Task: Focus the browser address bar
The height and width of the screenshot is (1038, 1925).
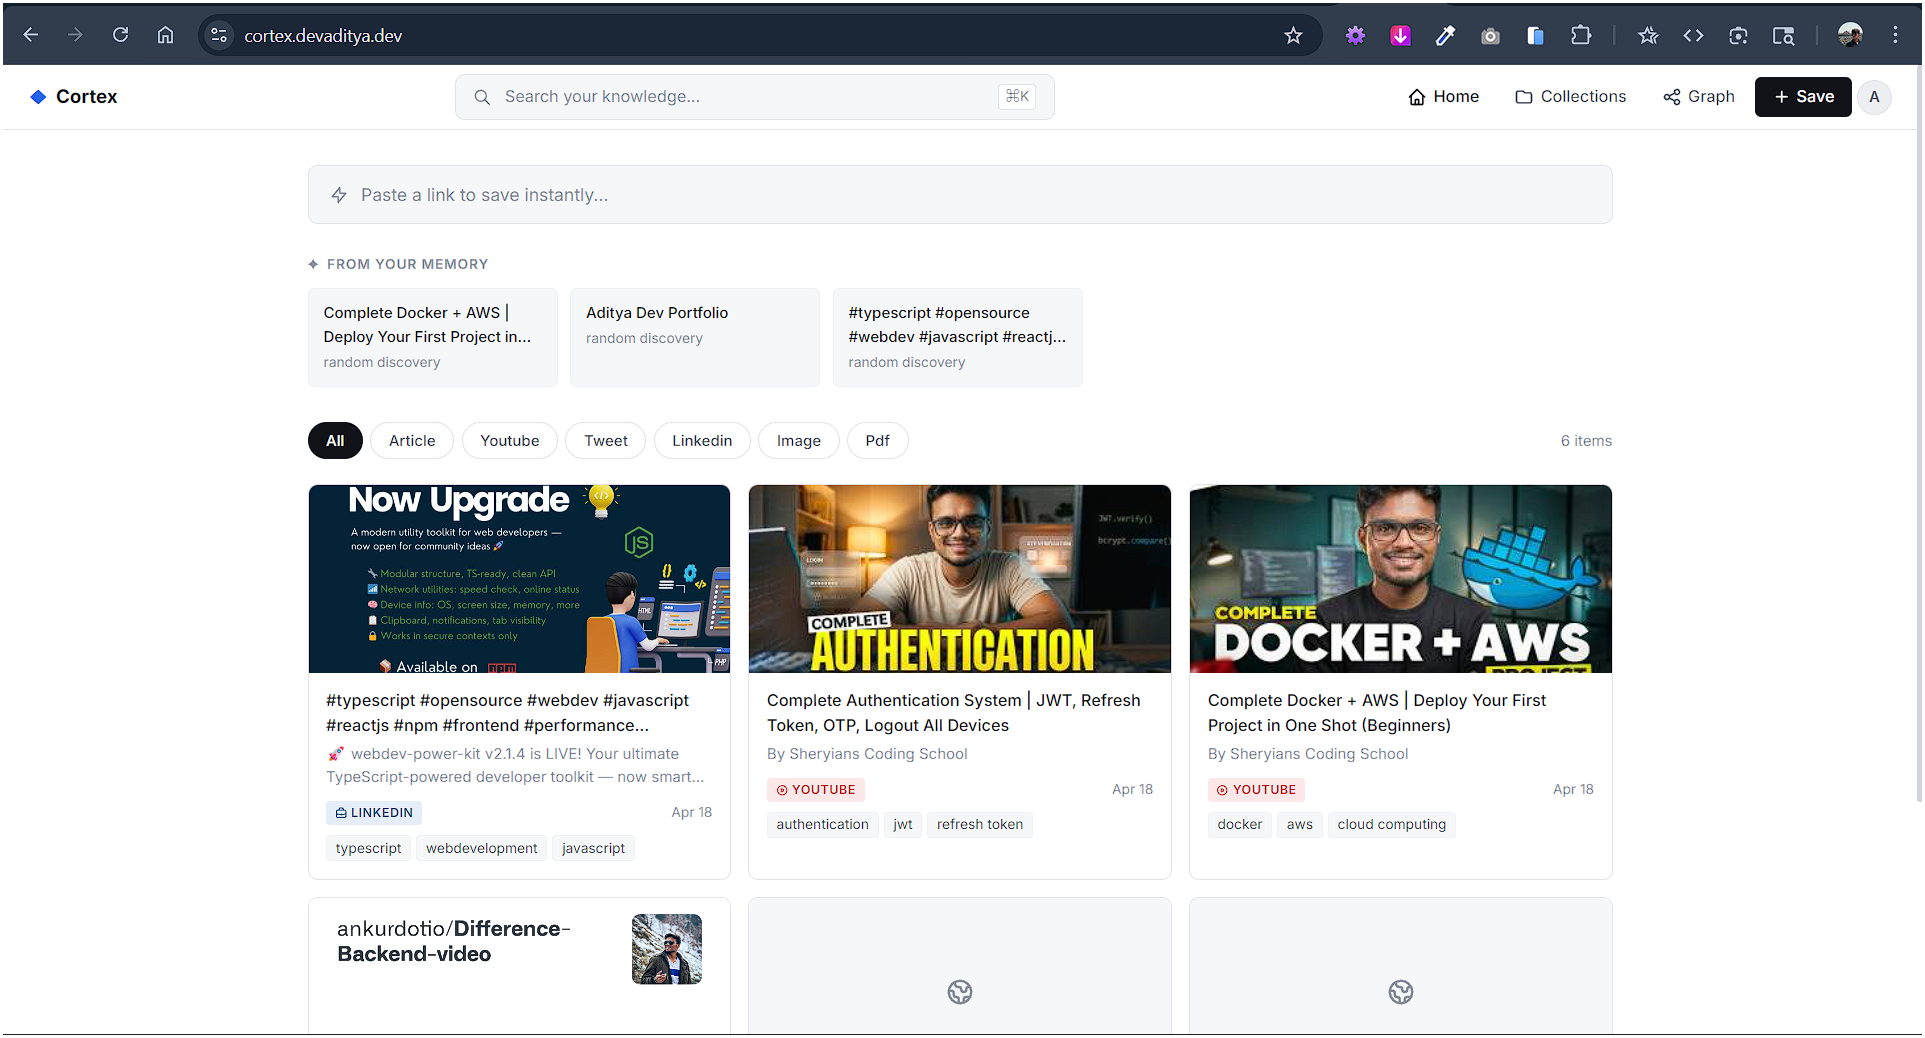Action: click(x=760, y=35)
